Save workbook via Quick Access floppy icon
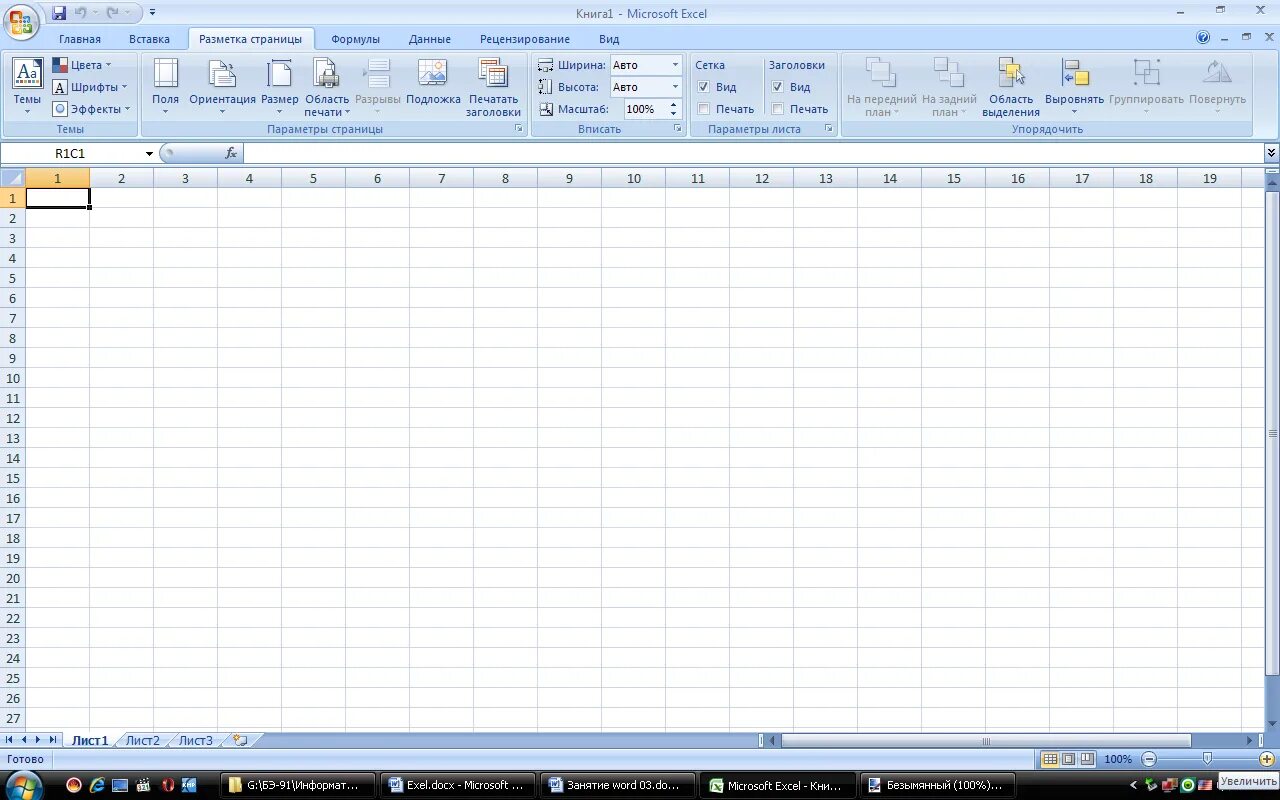Image resolution: width=1280 pixels, height=800 pixels. [x=59, y=13]
